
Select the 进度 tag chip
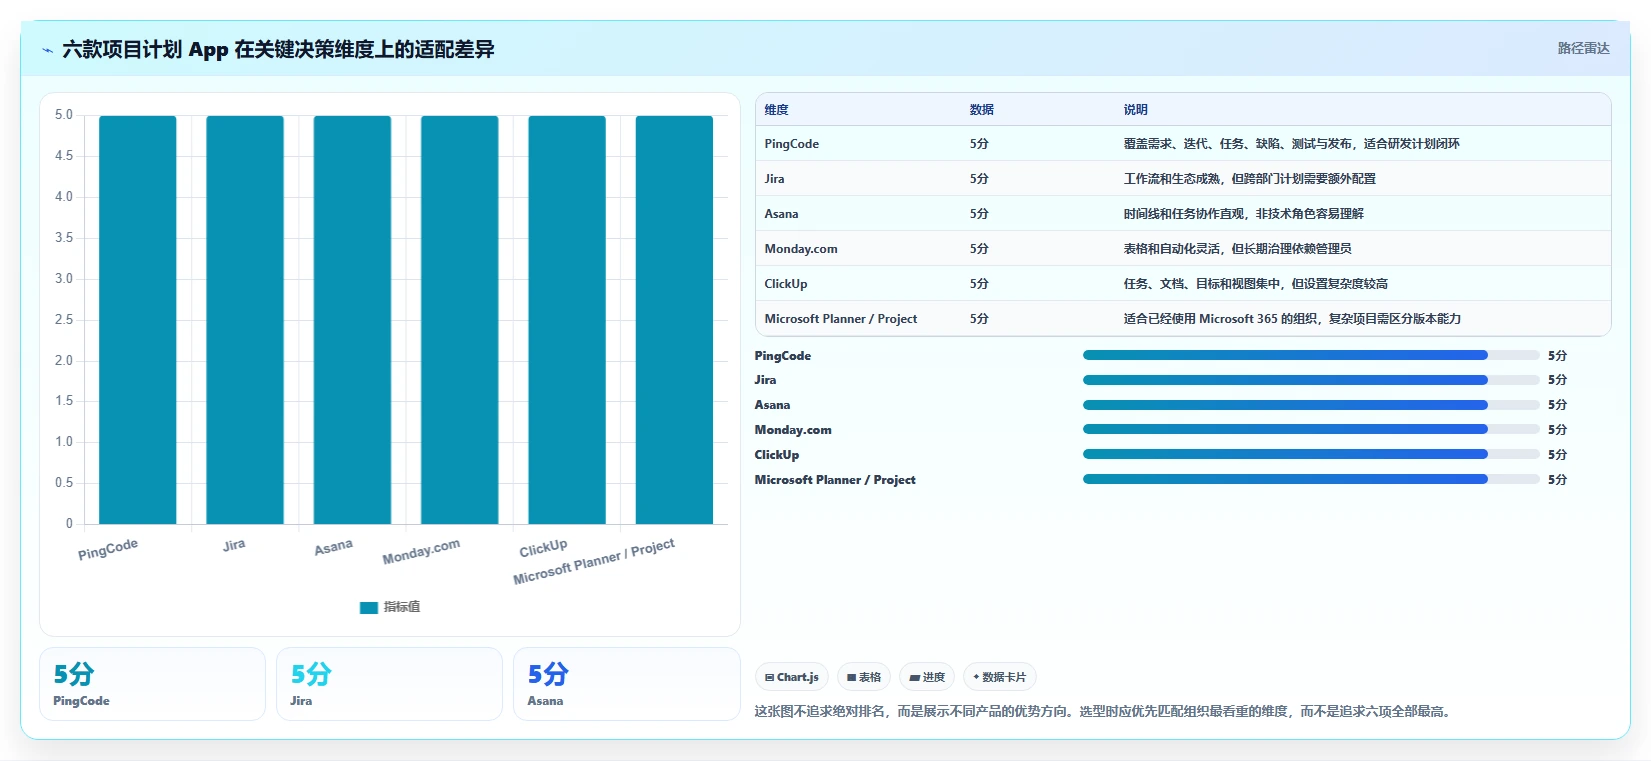click(x=927, y=677)
